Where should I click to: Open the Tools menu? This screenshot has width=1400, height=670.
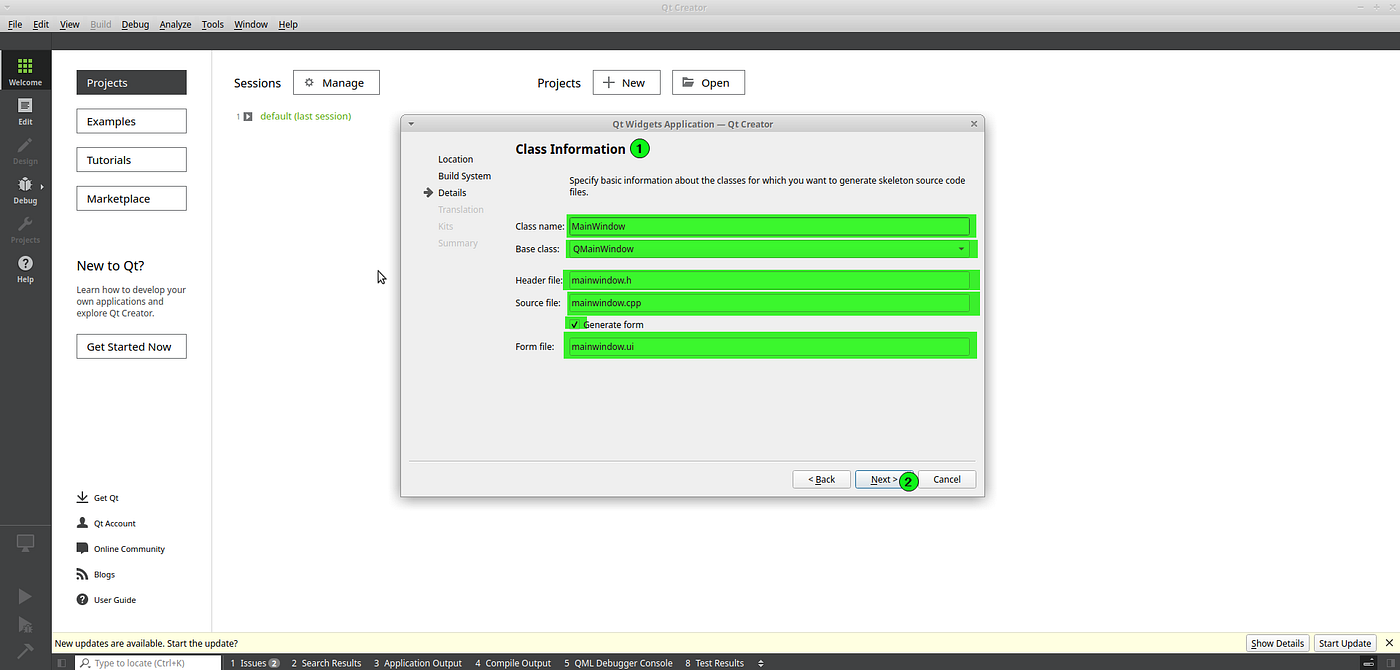coord(212,24)
